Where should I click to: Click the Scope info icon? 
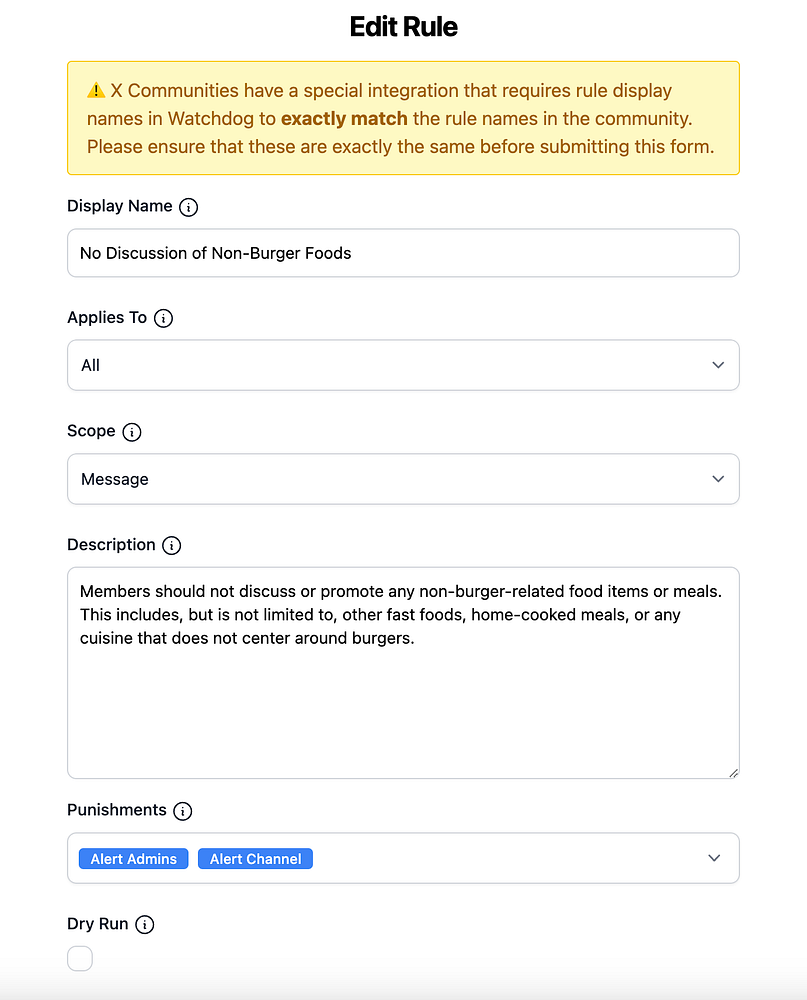pos(131,432)
